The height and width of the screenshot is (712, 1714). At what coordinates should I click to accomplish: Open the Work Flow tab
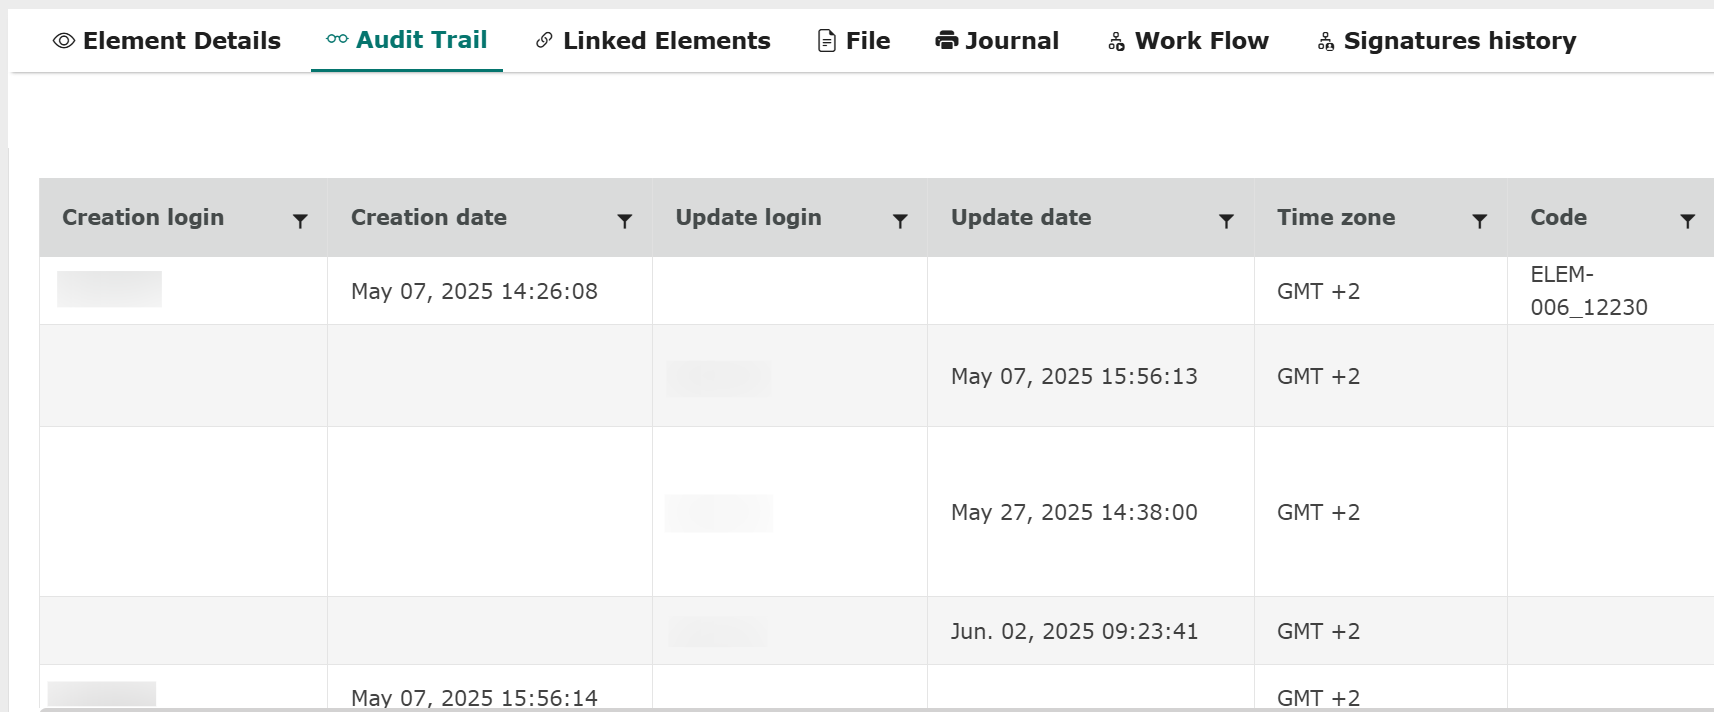[1201, 41]
